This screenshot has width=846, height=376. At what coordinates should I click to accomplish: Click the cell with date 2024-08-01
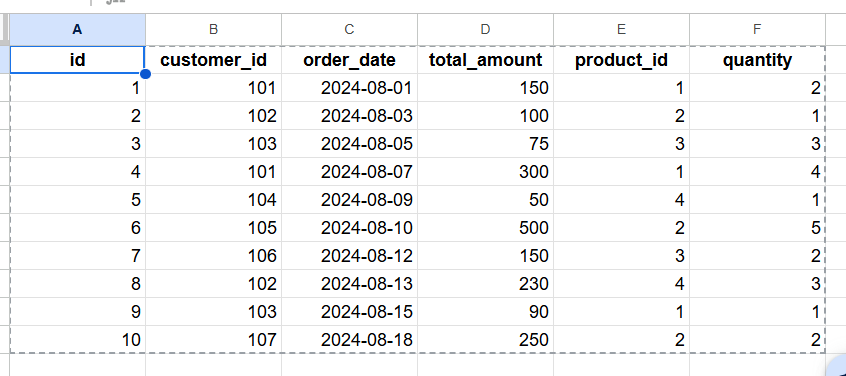click(349, 88)
